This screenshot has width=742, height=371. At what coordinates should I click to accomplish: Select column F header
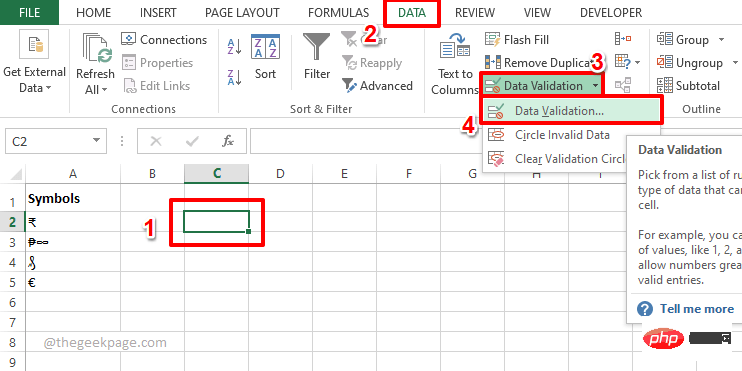(408, 174)
